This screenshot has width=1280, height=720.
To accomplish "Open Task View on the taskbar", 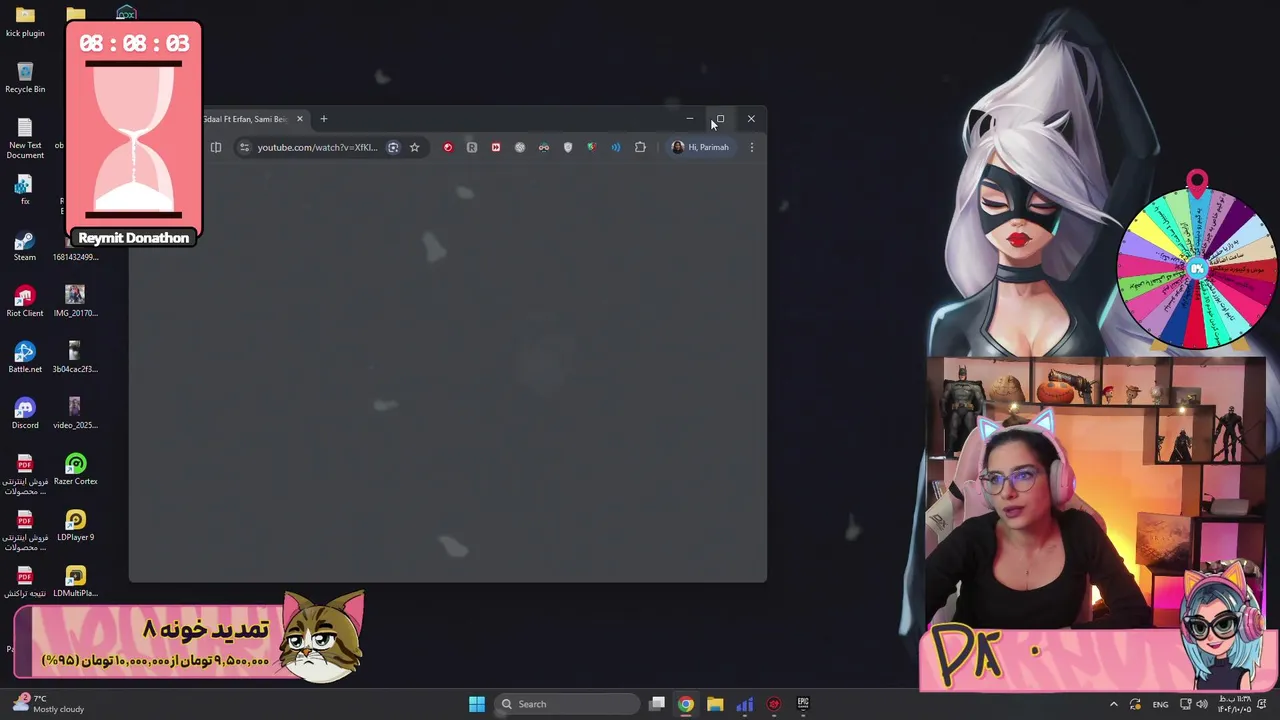I will tap(657, 704).
